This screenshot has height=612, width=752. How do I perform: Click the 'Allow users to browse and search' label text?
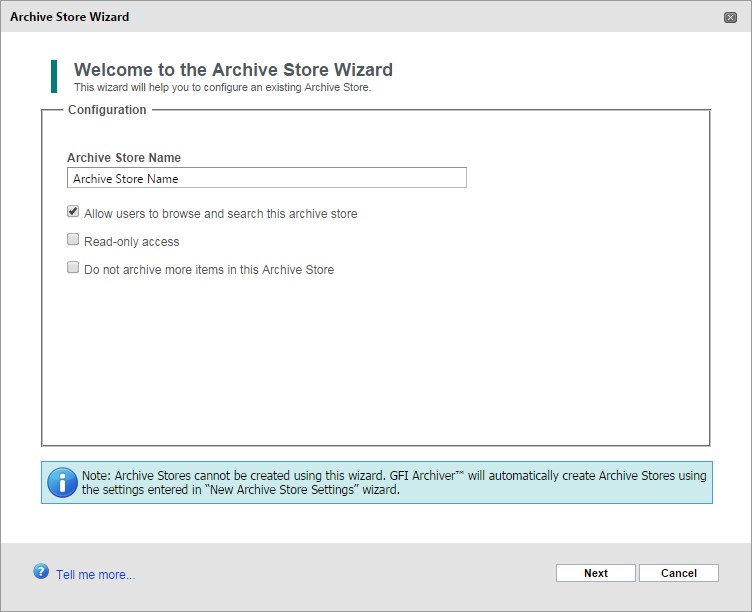click(x=221, y=214)
